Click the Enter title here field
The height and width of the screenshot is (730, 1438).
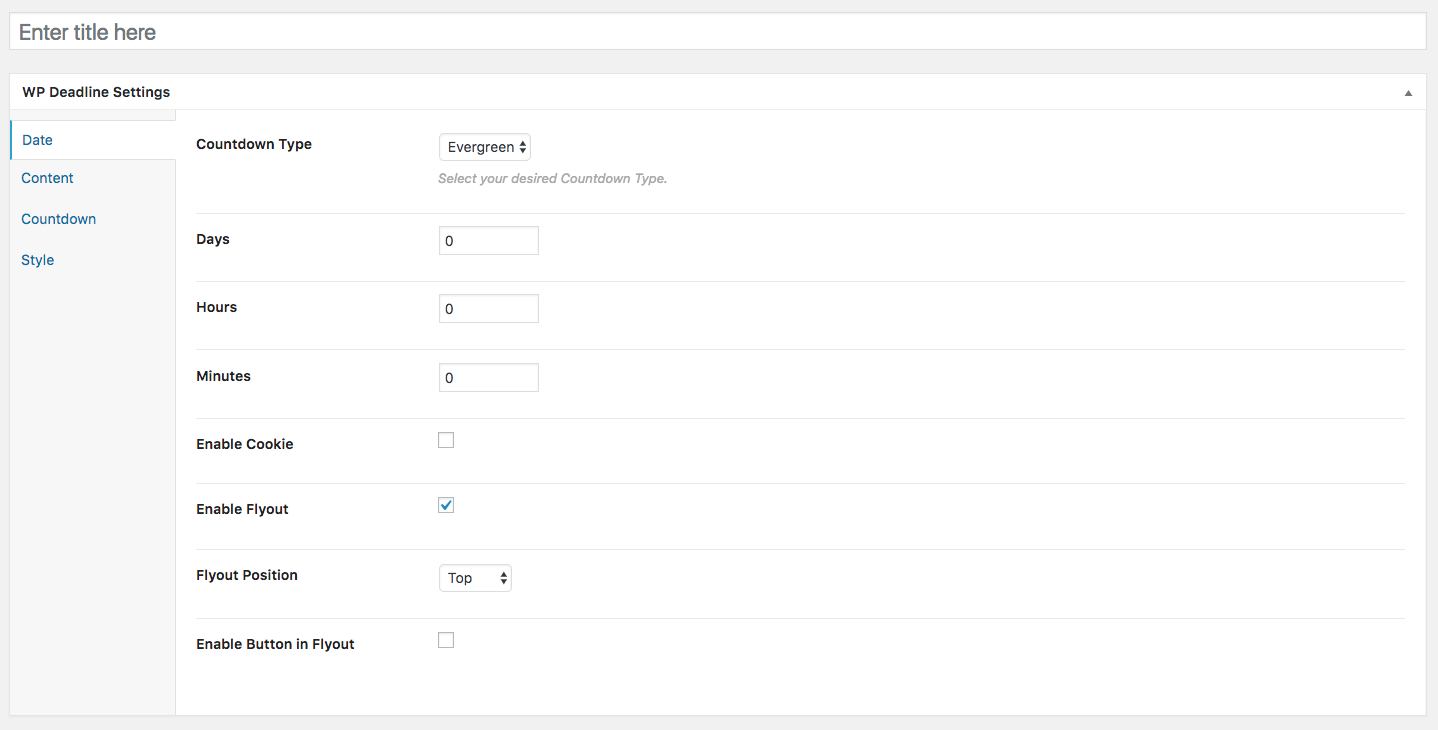coord(717,32)
